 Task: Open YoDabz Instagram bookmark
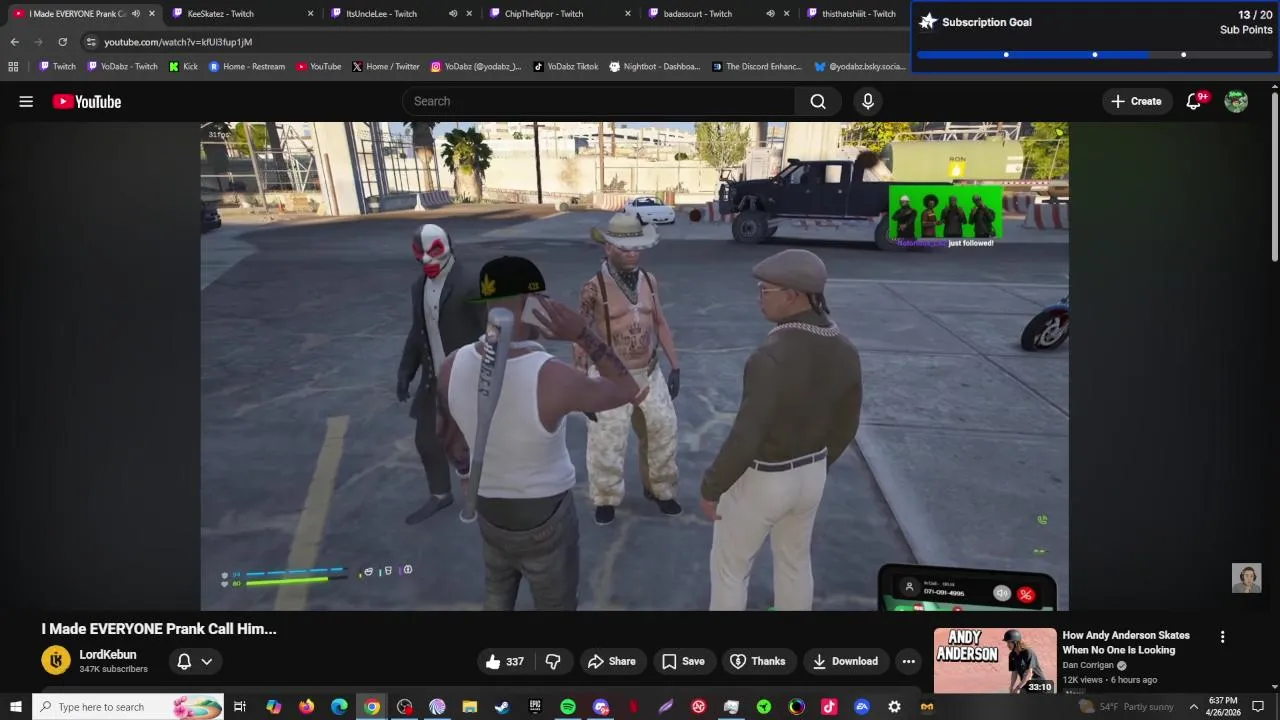(x=476, y=67)
